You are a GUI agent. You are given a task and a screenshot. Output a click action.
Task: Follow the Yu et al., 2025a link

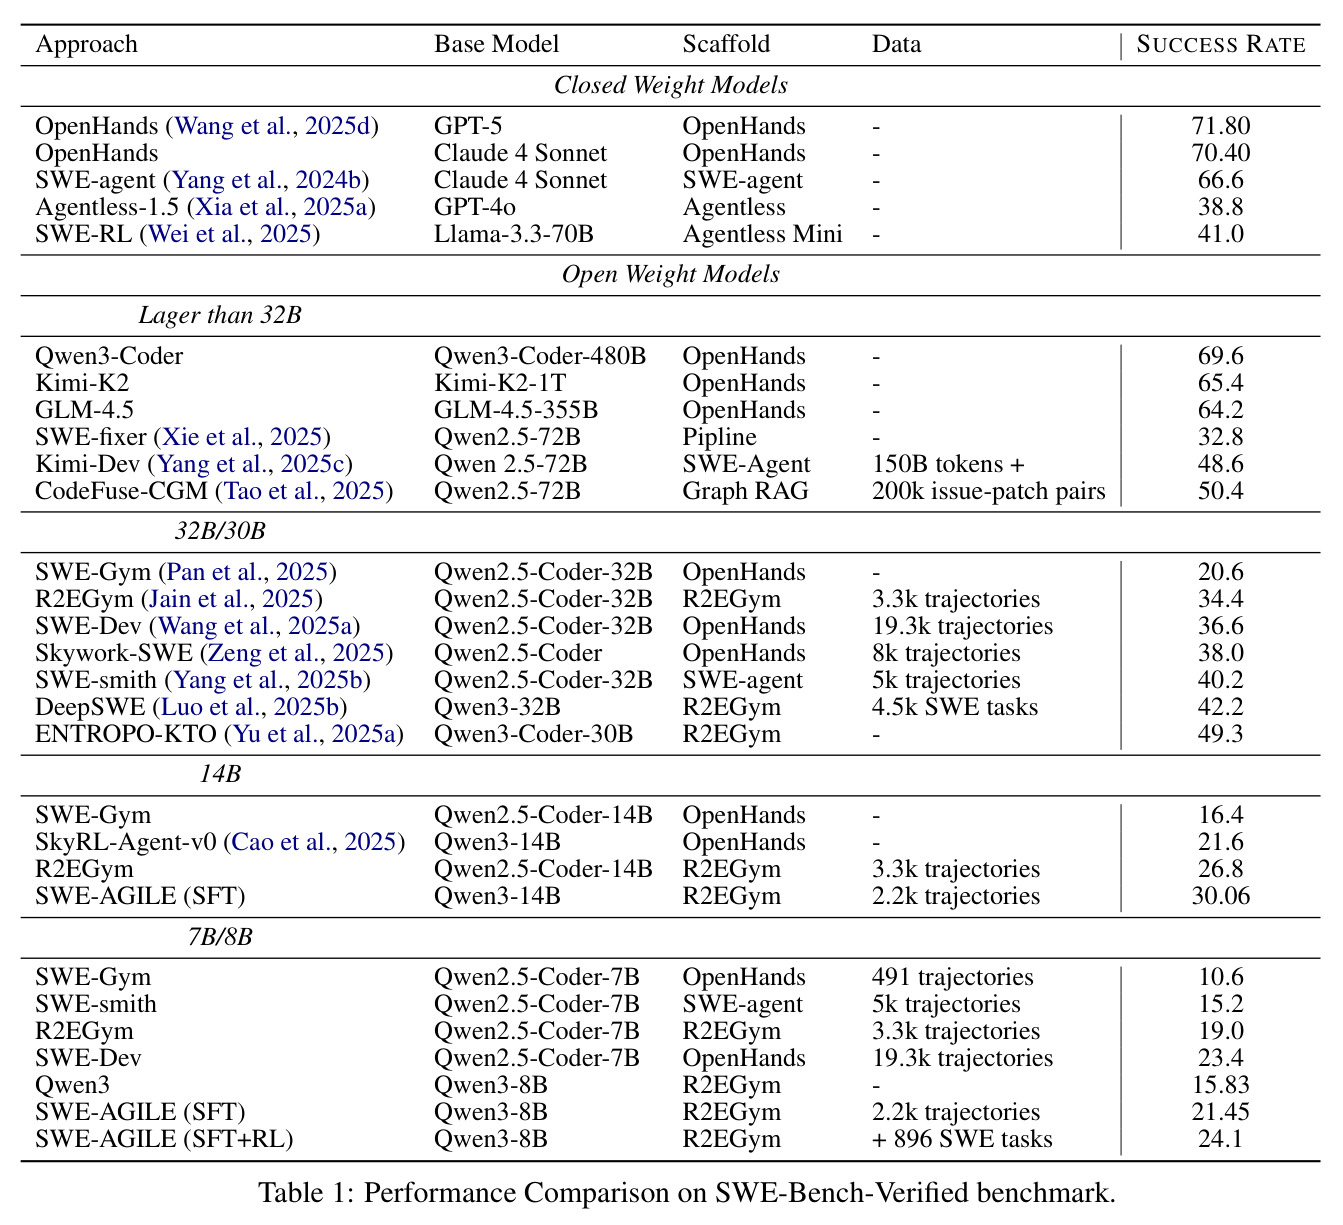click(313, 734)
